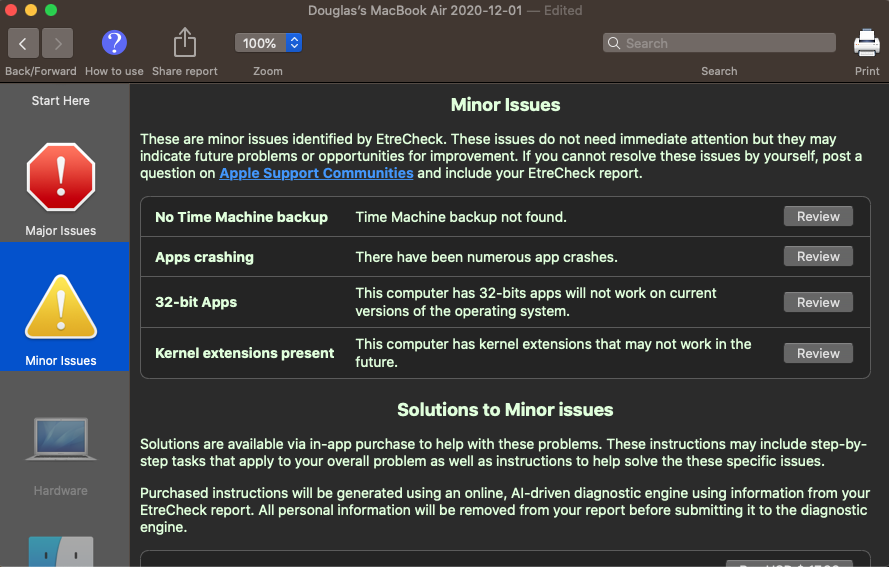This screenshot has height=567, width=889.
Task: Click 'Time Machine backup not found.' text
Action: pos(461,217)
